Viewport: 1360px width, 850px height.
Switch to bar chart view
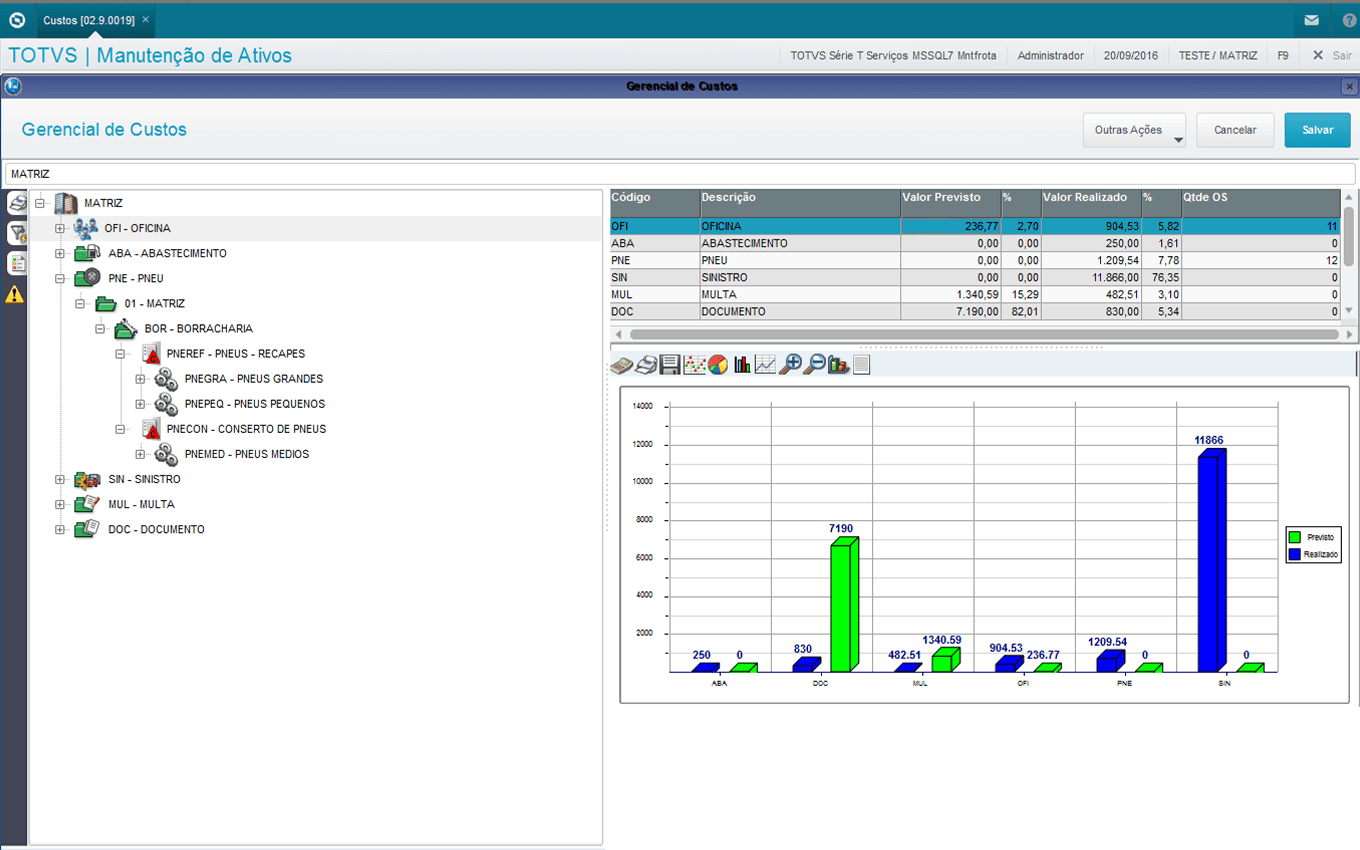(742, 365)
